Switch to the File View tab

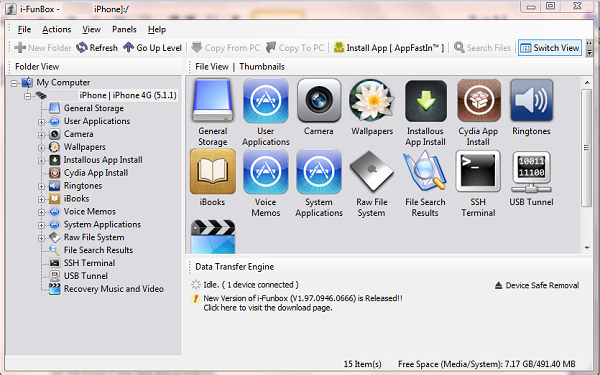[x=212, y=67]
